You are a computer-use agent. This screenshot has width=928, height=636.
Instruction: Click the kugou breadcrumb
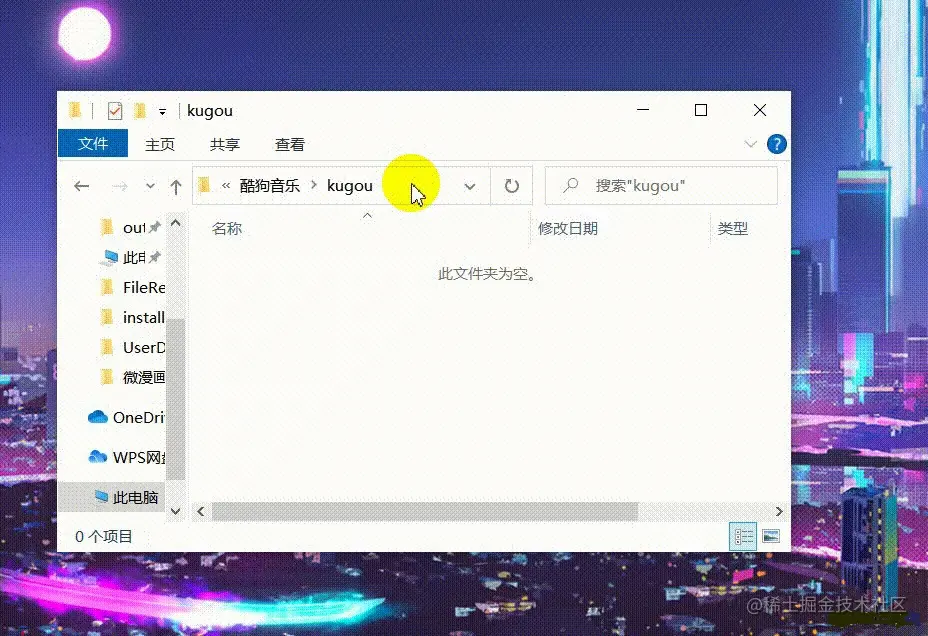click(350, 186)
